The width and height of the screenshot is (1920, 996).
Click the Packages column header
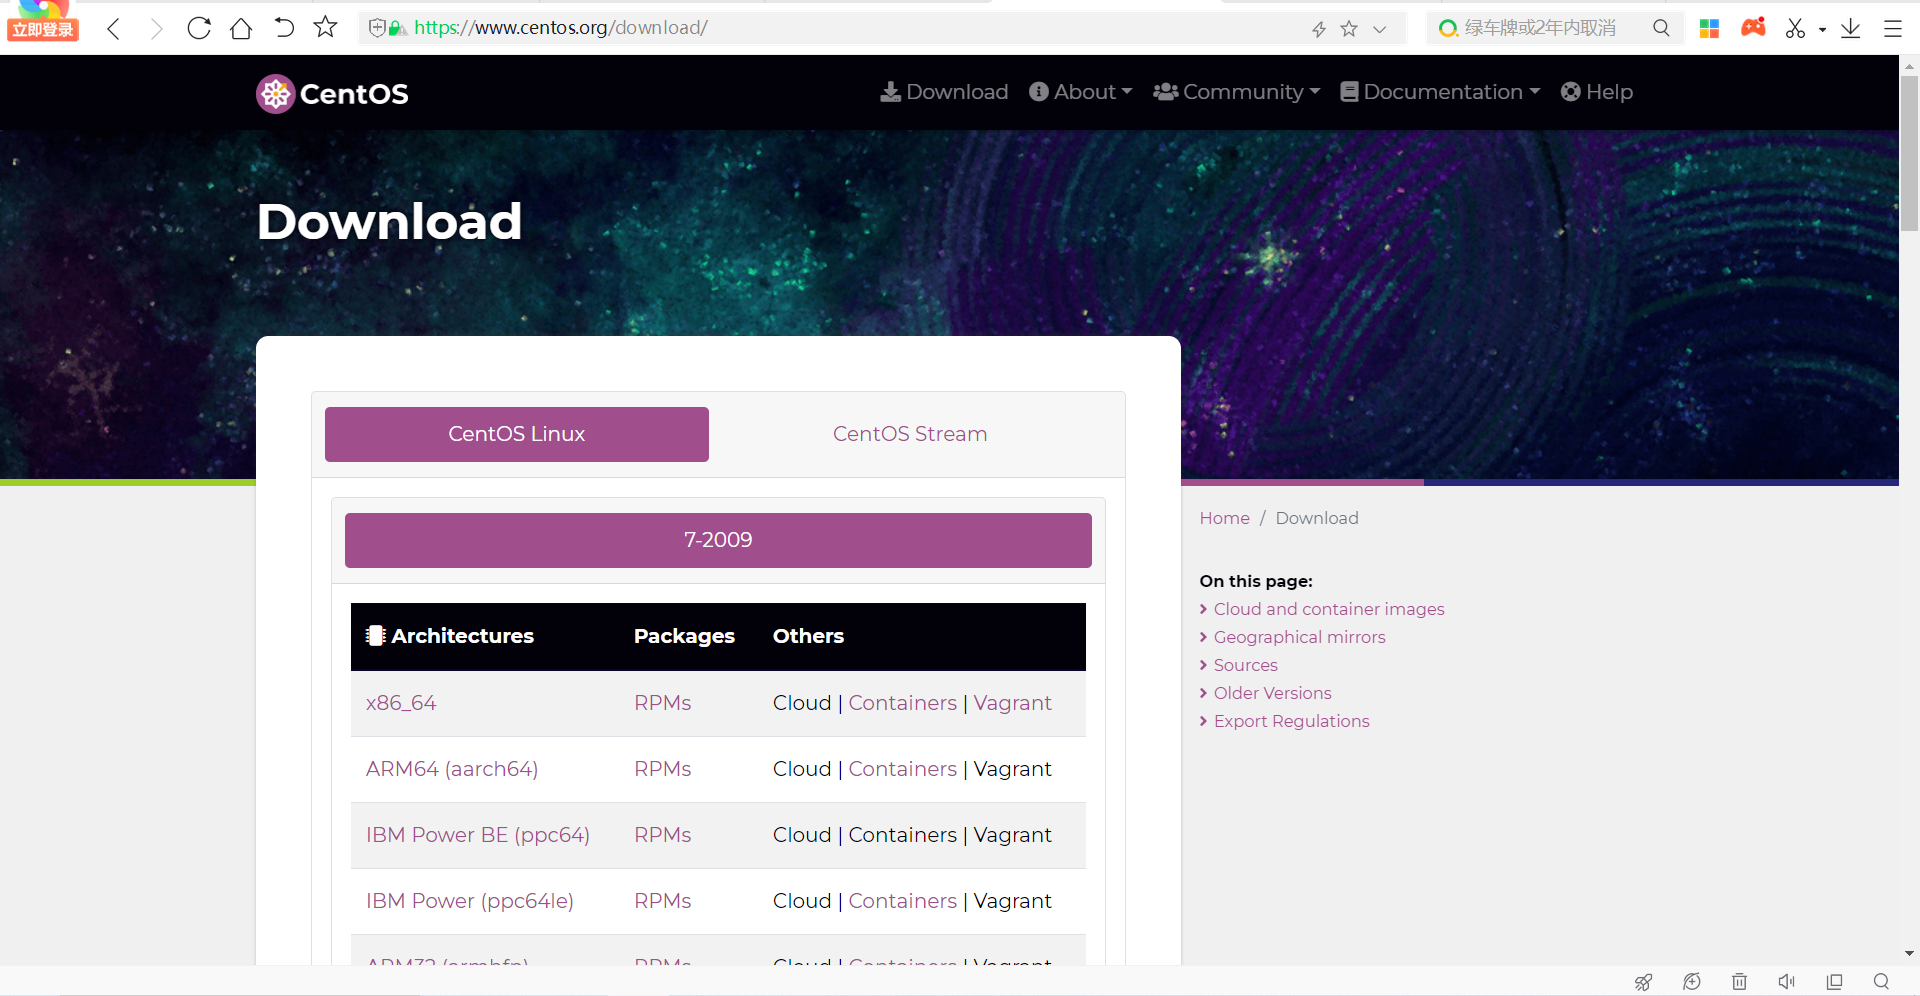(x=684, y=636)
